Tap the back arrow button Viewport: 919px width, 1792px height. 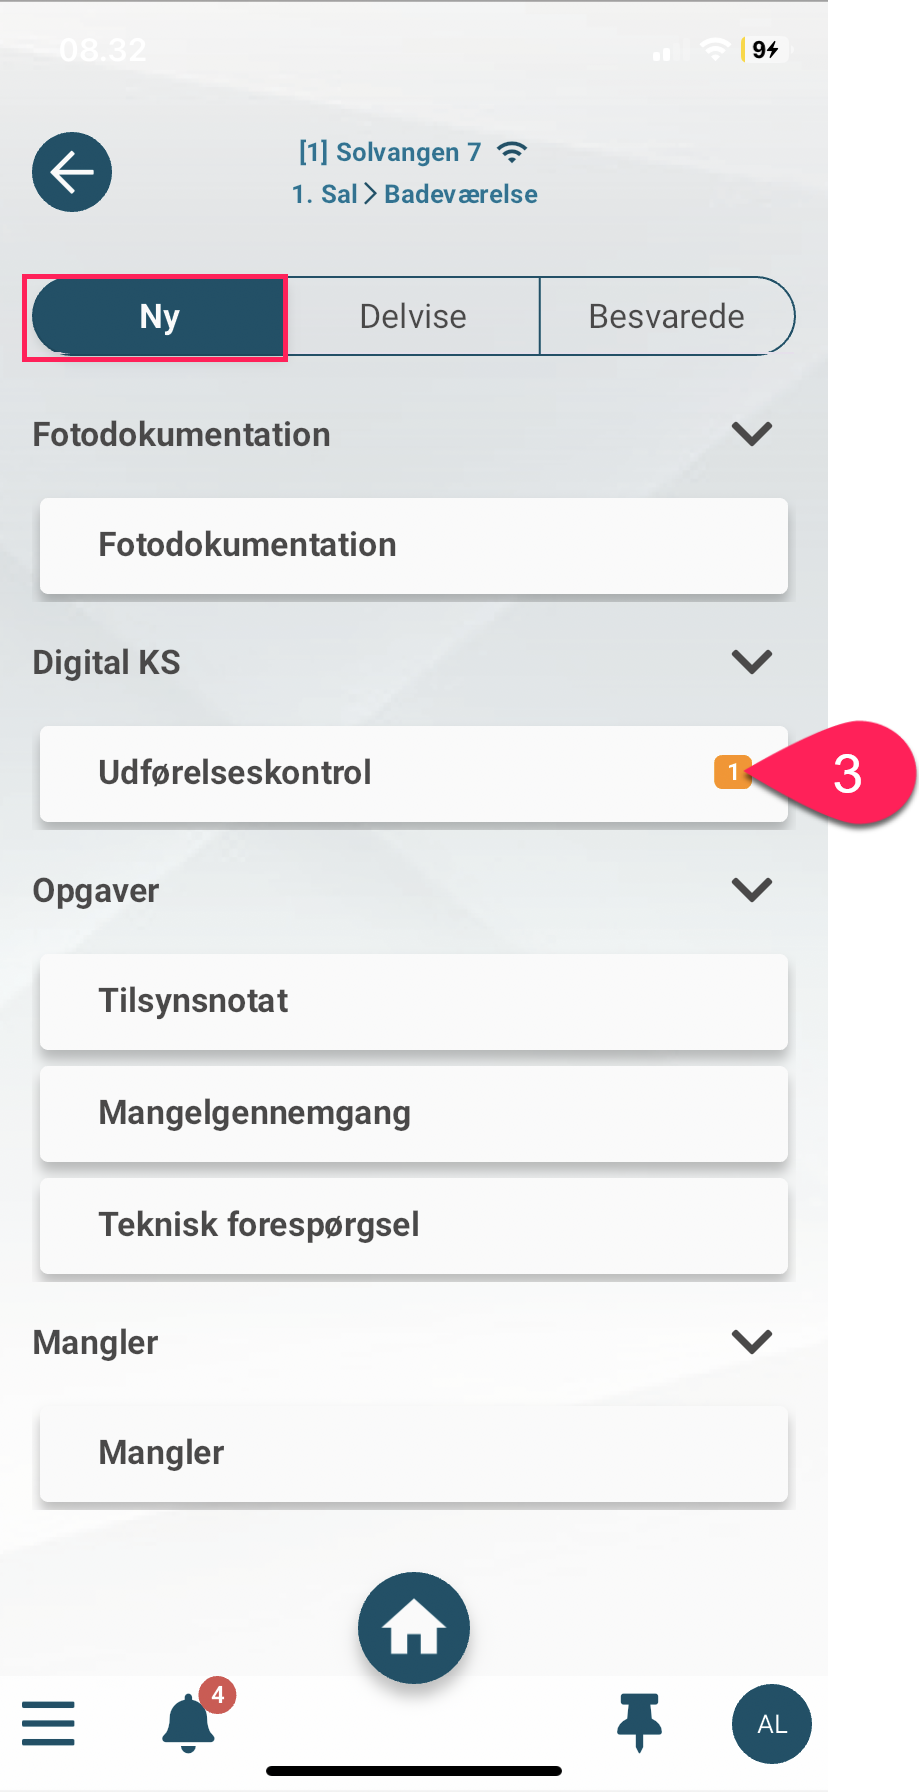[72, 172]
